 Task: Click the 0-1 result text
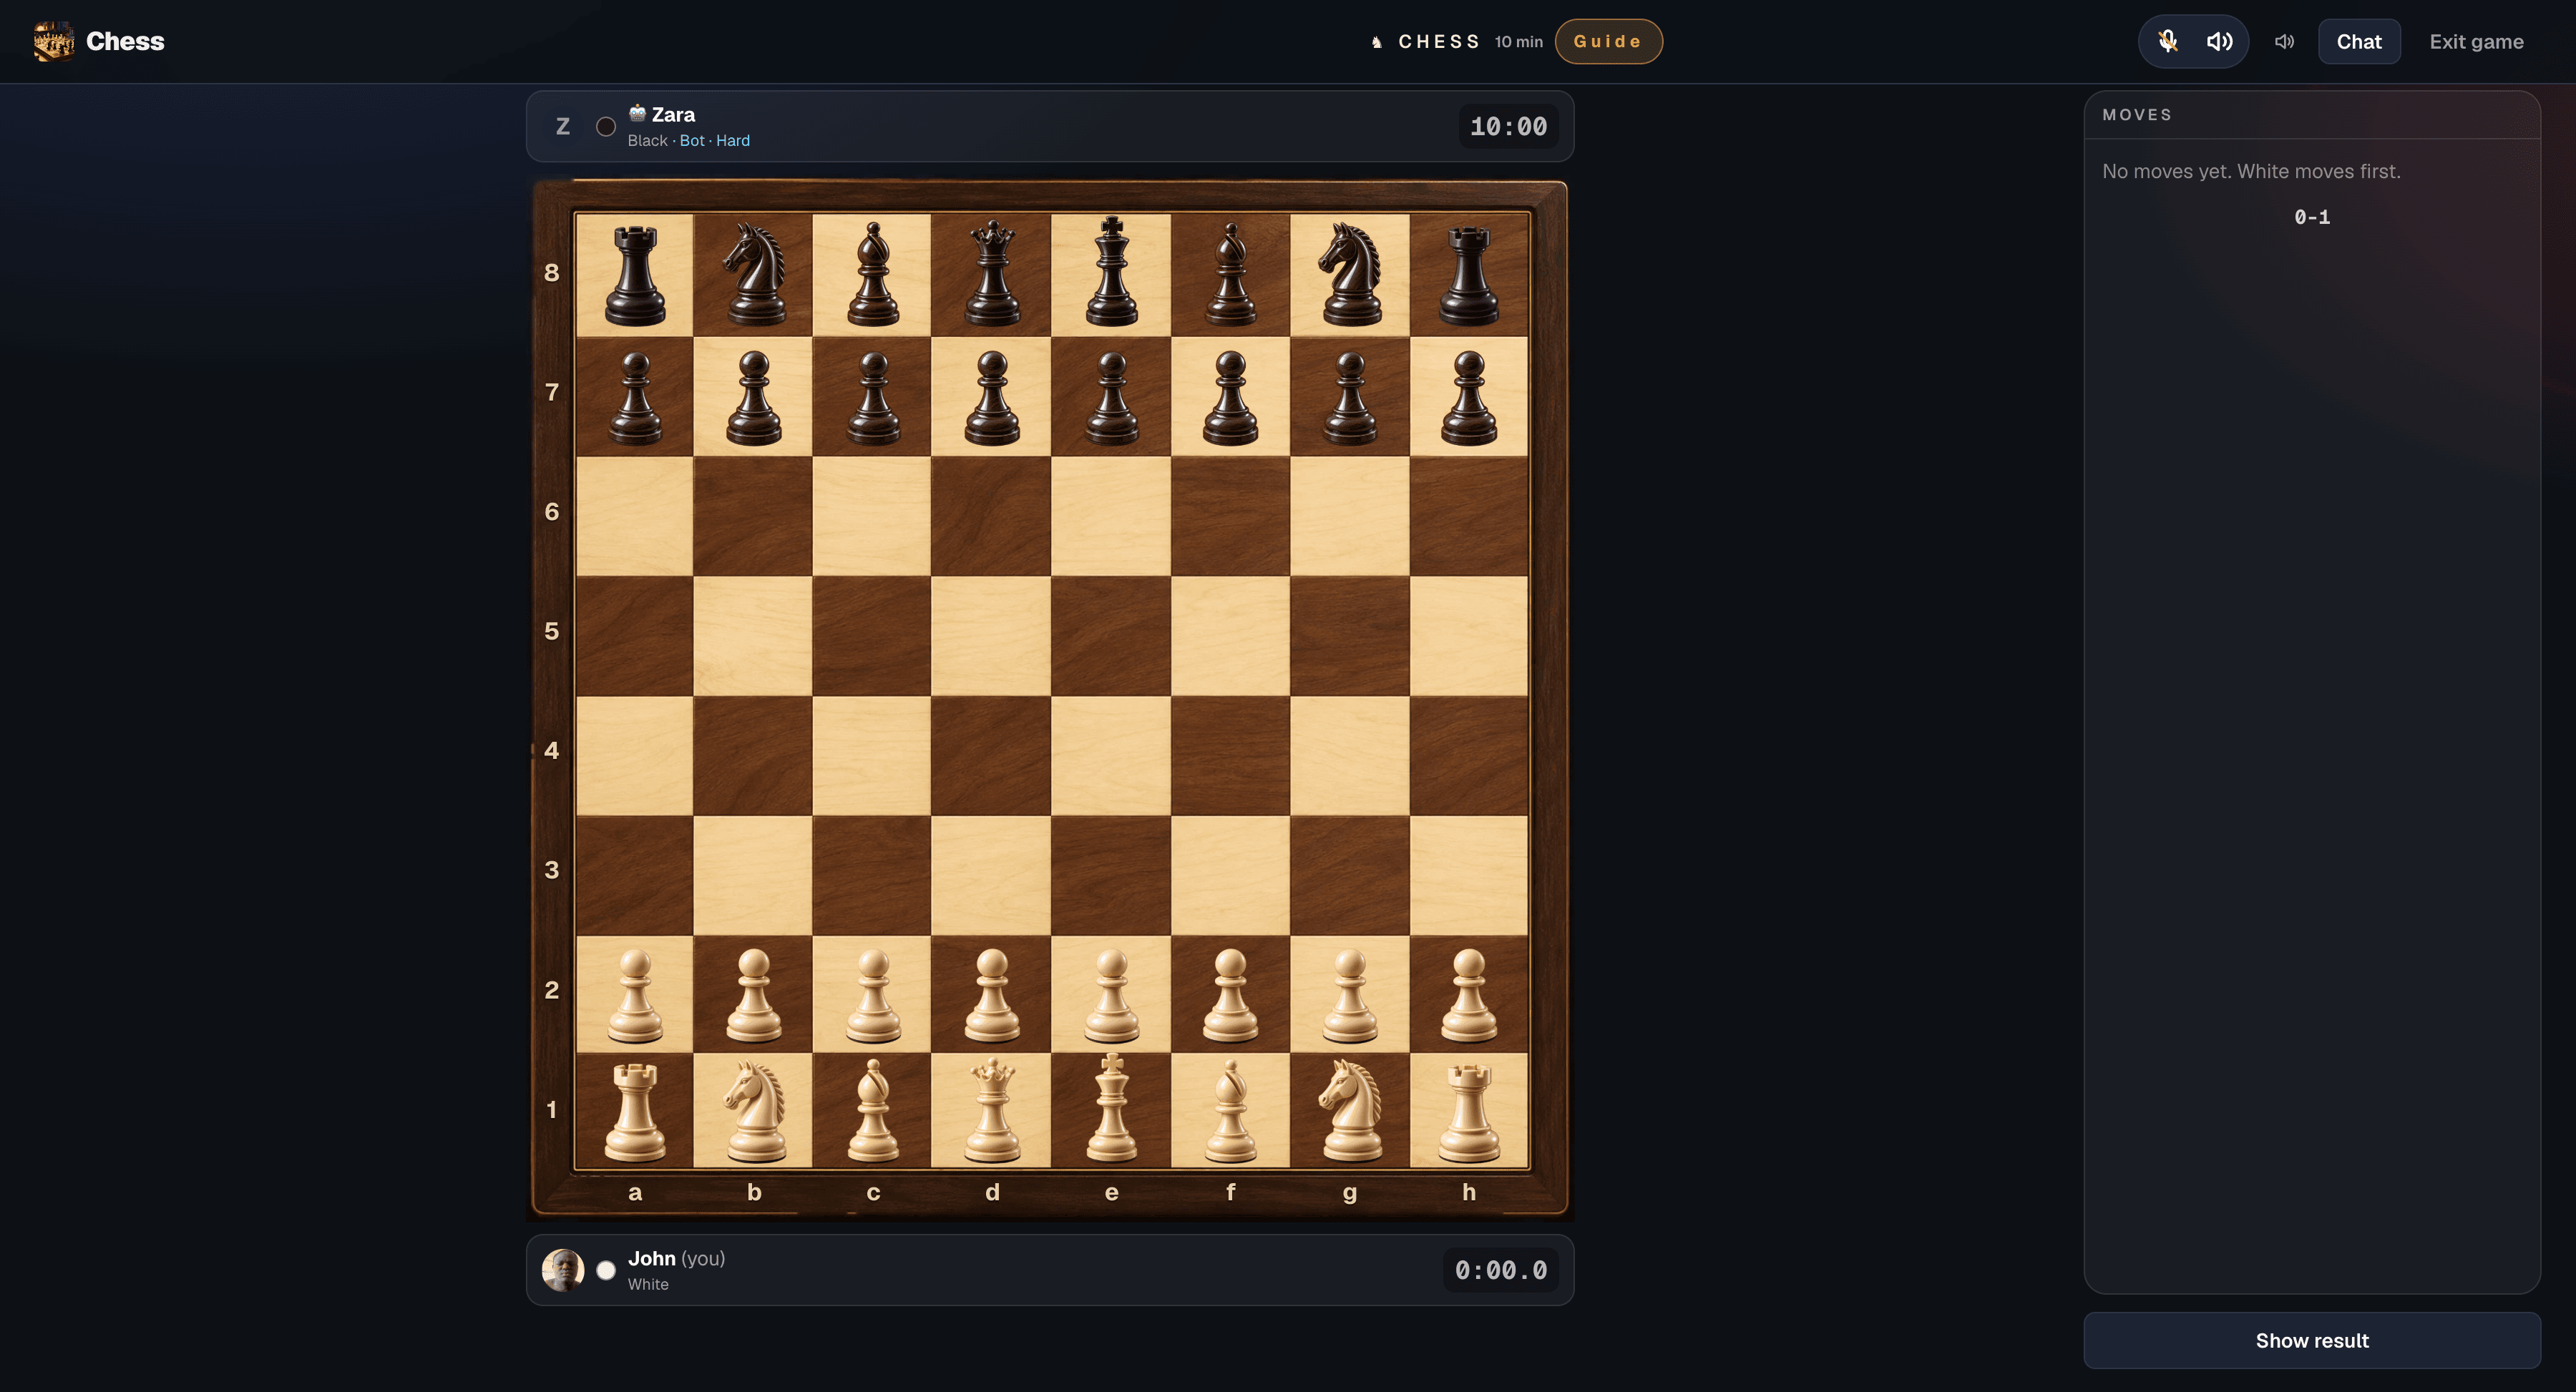tap(2312, 217)
